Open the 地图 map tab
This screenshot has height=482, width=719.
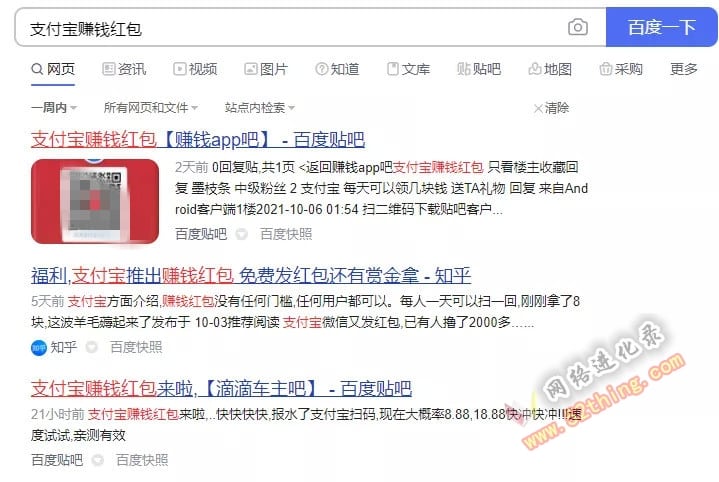click(x=550, y=69)
